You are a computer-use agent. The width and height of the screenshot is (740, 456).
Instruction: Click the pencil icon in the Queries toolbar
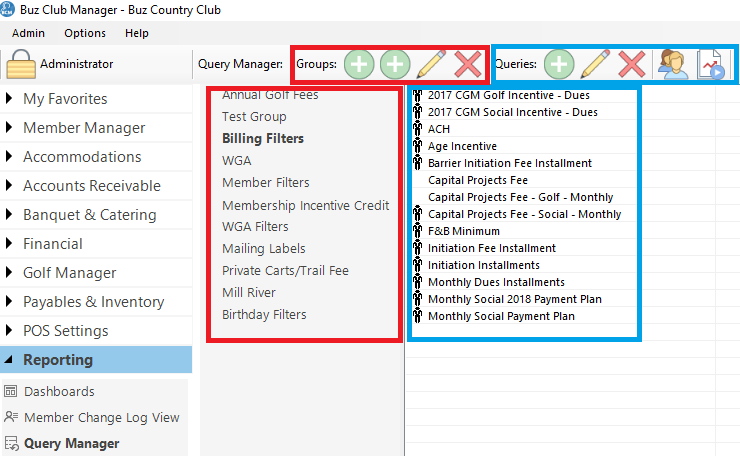click(x=595, y=65)
